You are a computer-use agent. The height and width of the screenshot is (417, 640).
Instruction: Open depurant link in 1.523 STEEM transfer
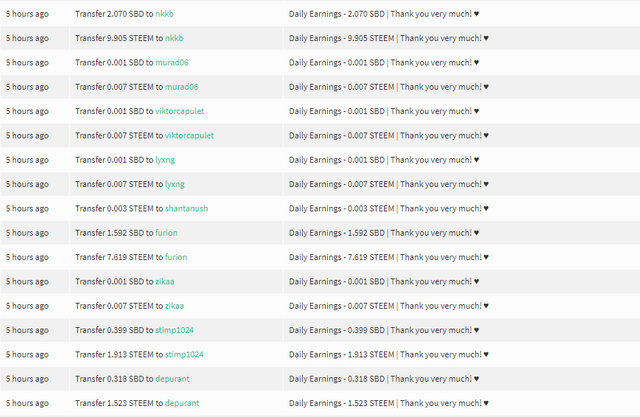[x=182, y=403]
